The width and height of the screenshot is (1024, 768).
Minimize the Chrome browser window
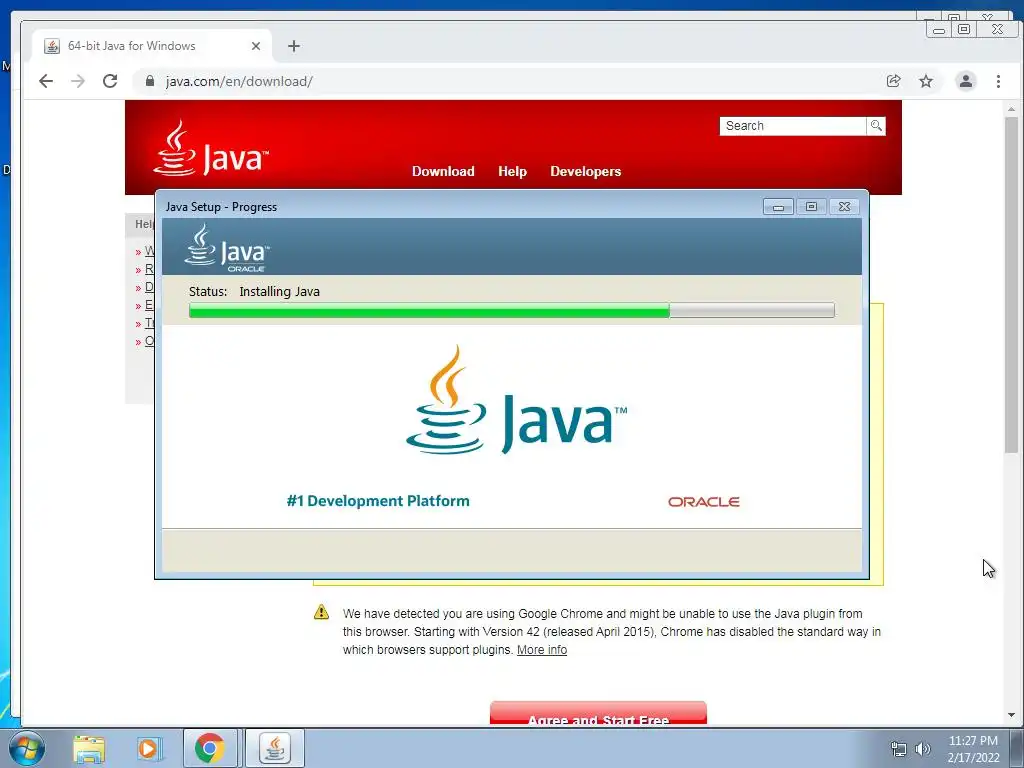coord(939,29)
